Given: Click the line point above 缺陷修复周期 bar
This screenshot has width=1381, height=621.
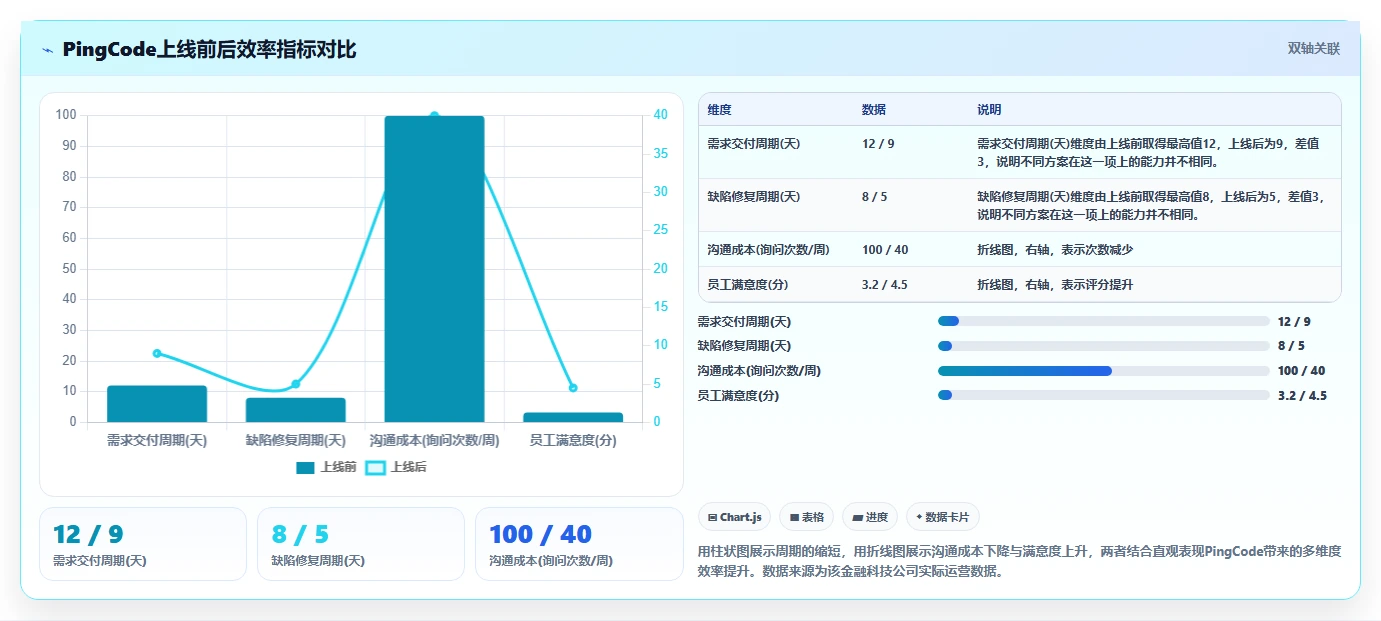Looking at the screenshot, I should 296,384.
